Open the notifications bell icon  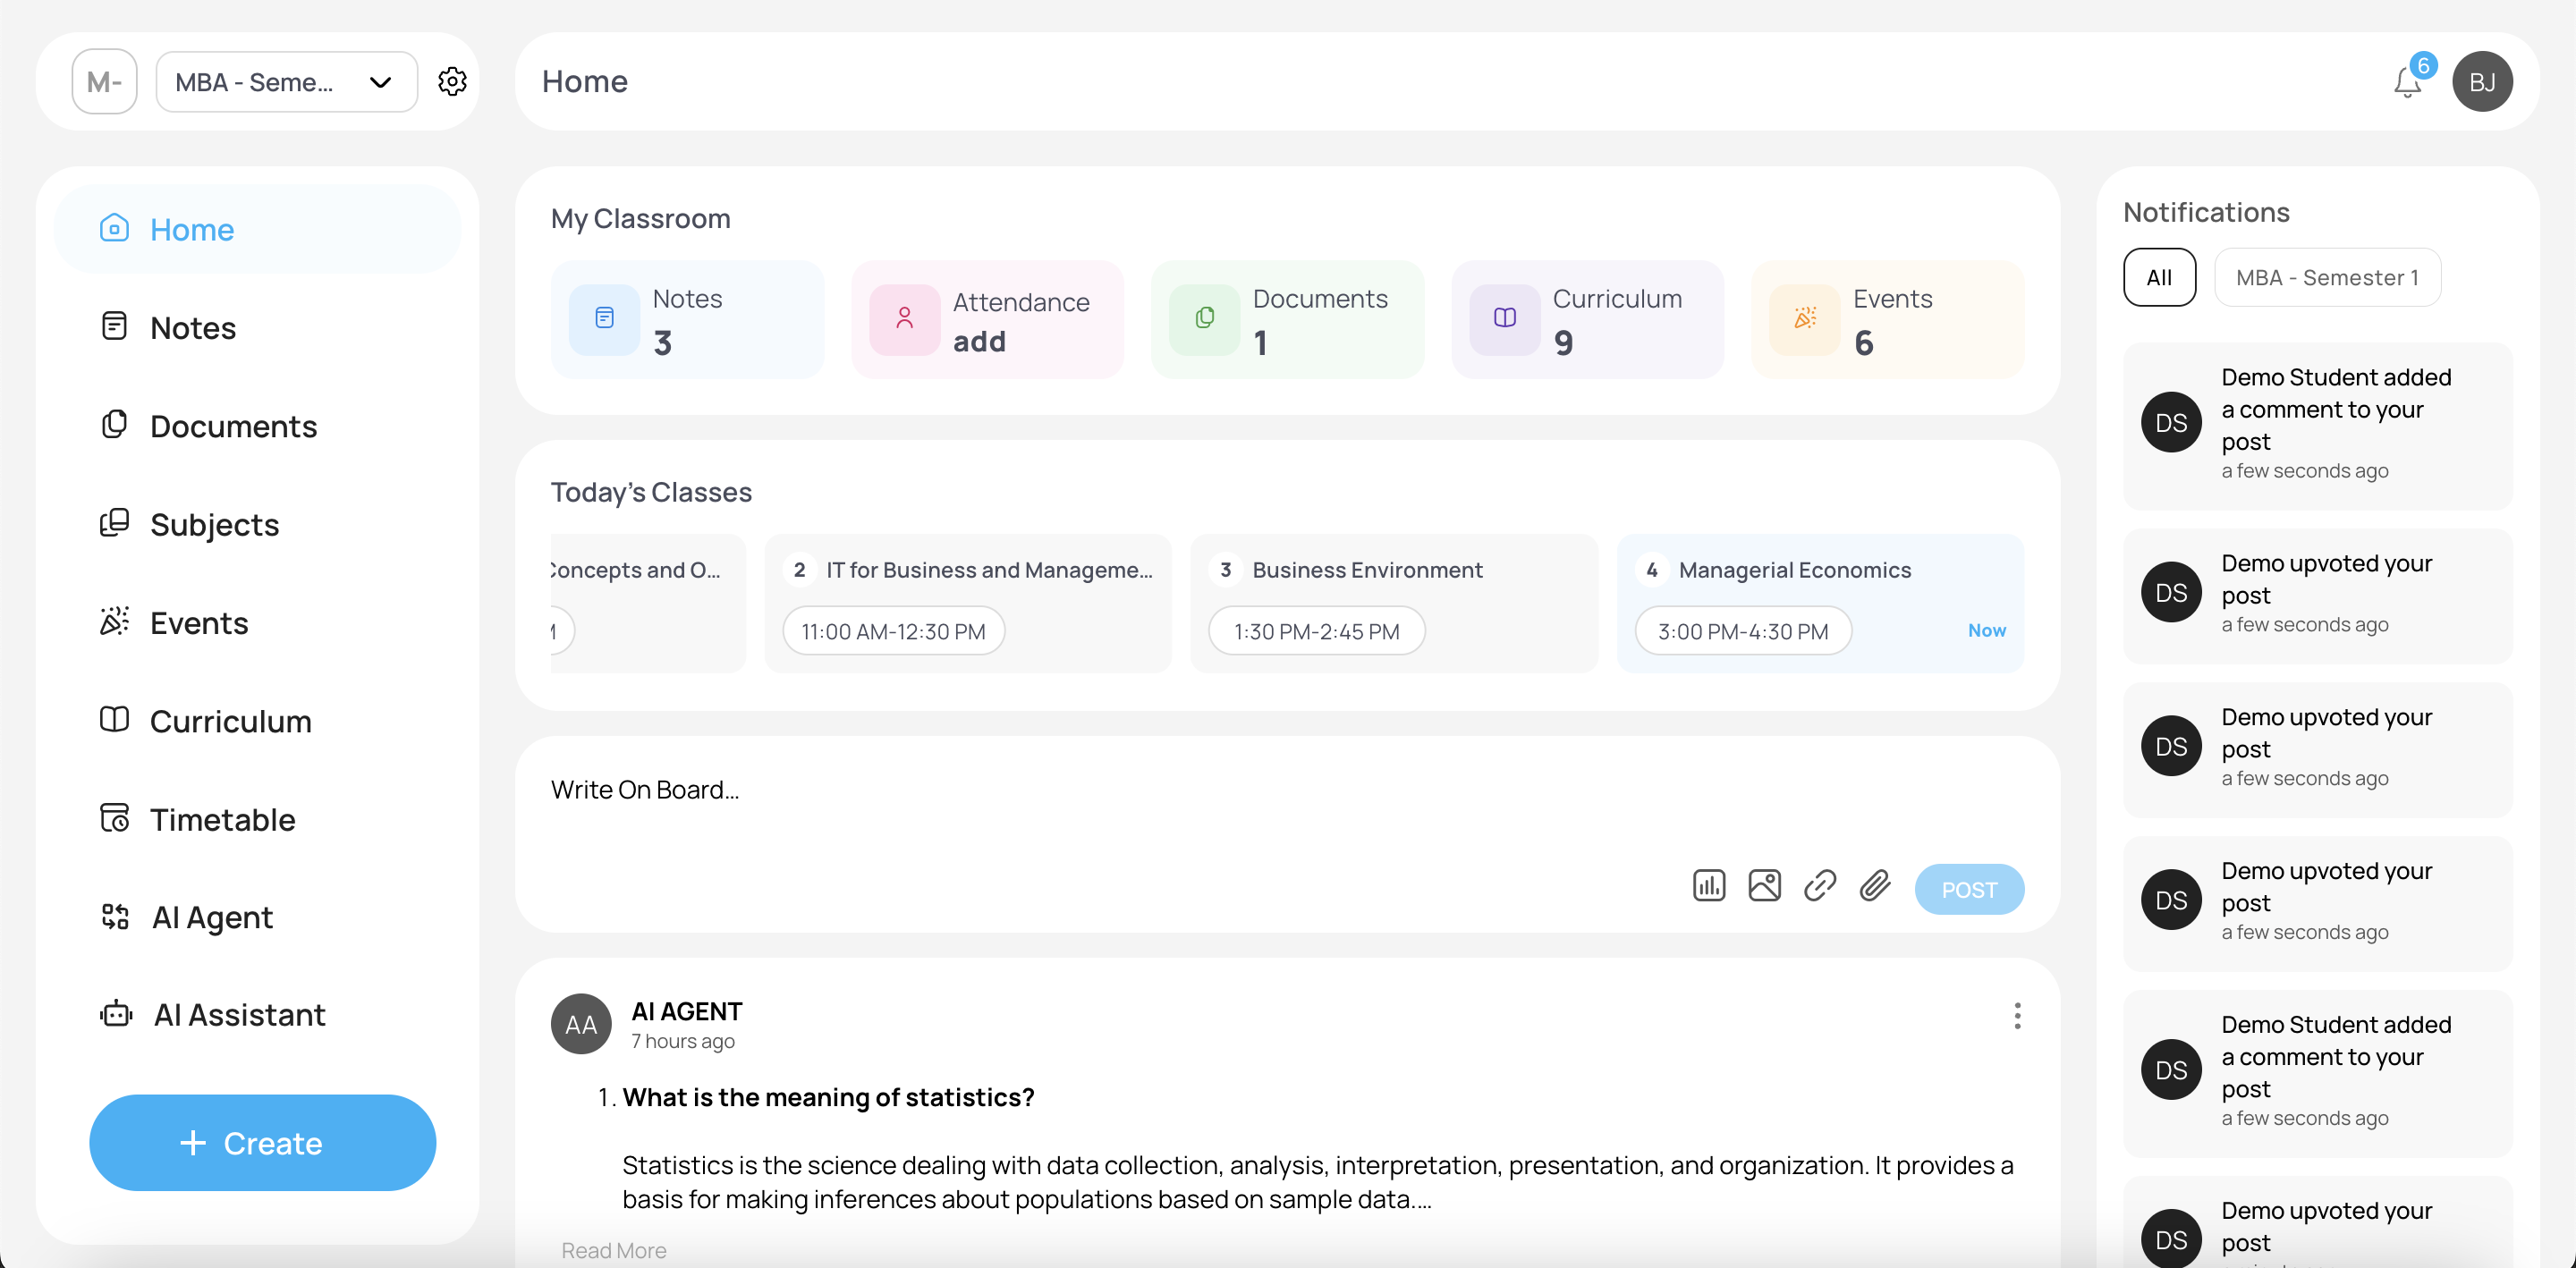coord(2407,82)
